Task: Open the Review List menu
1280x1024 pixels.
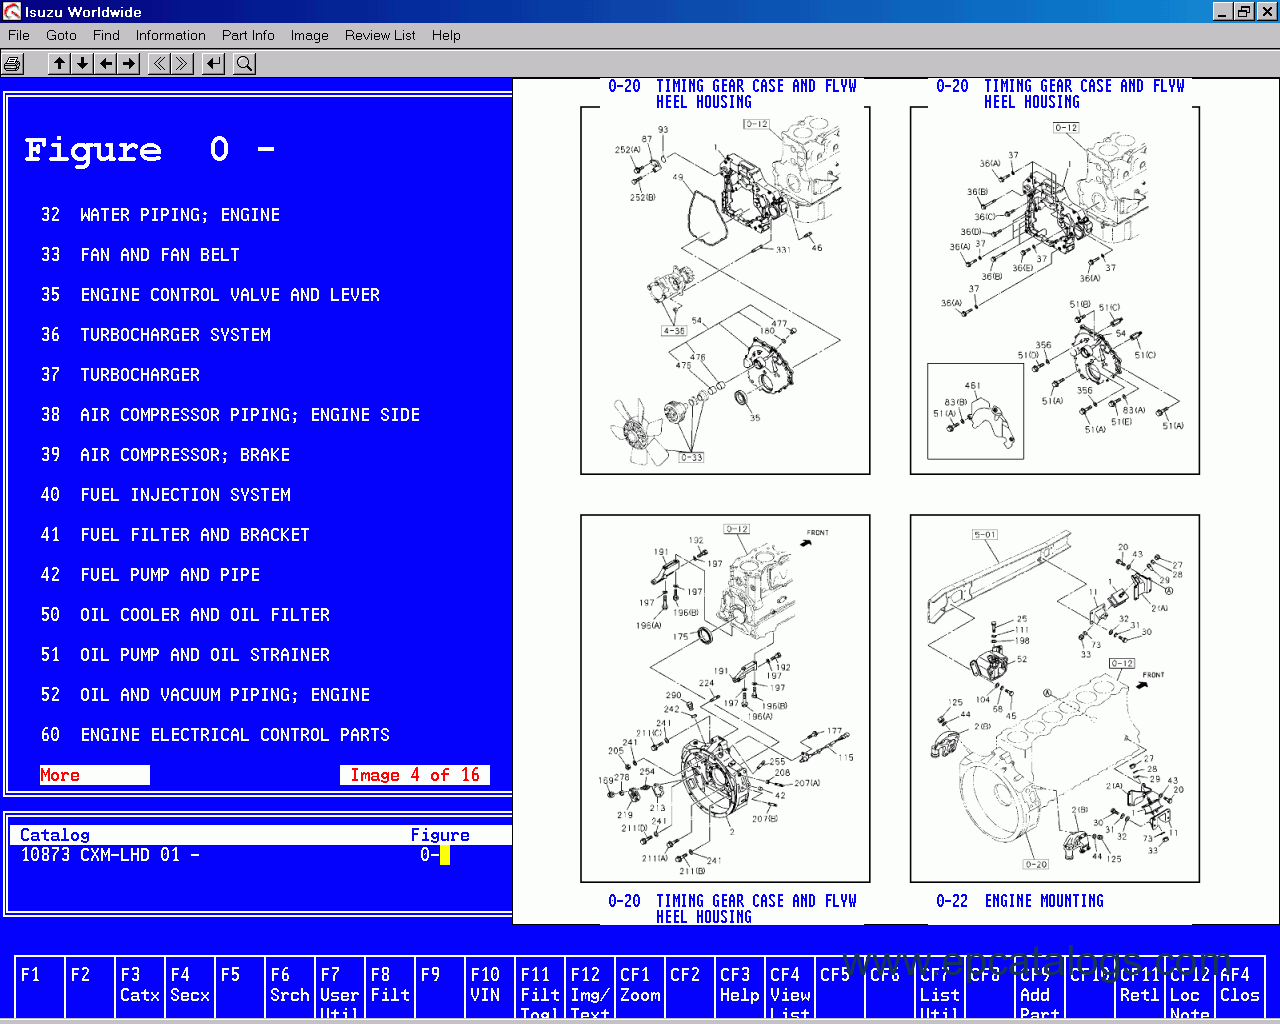Action: (x=380, y=35)
